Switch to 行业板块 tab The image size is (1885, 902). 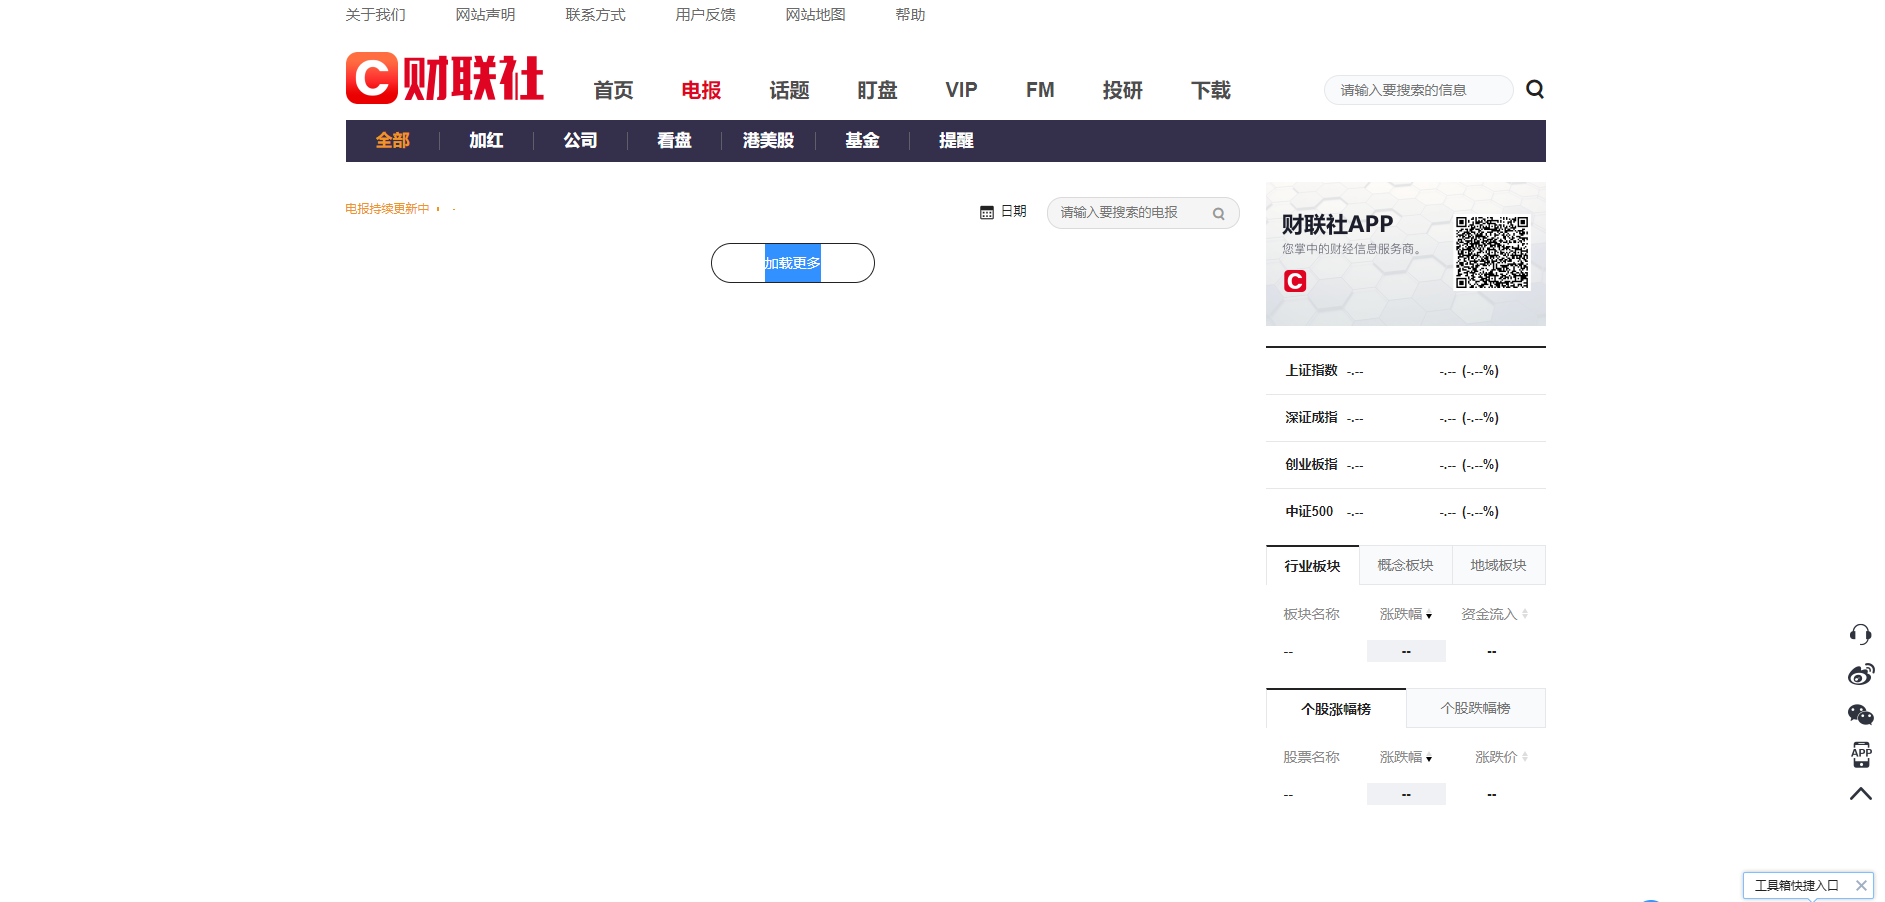1312,565
